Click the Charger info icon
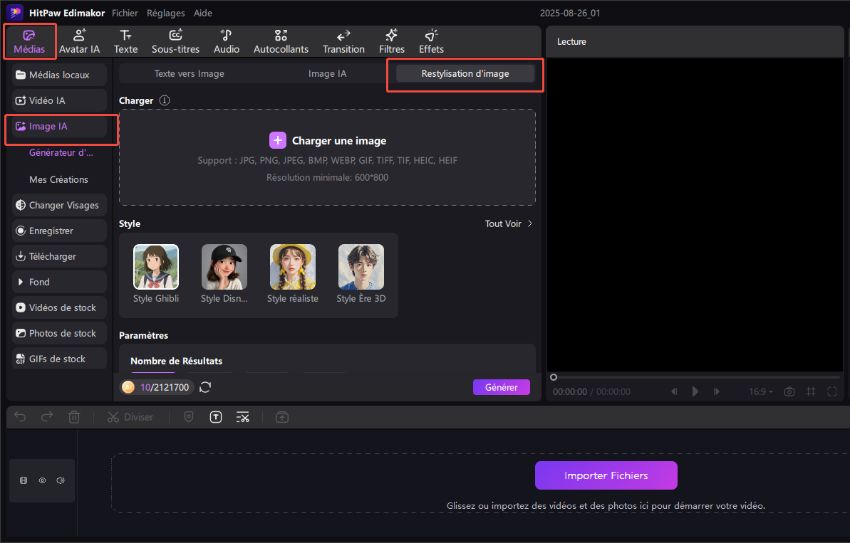The image size is (850, 543). 165,100
